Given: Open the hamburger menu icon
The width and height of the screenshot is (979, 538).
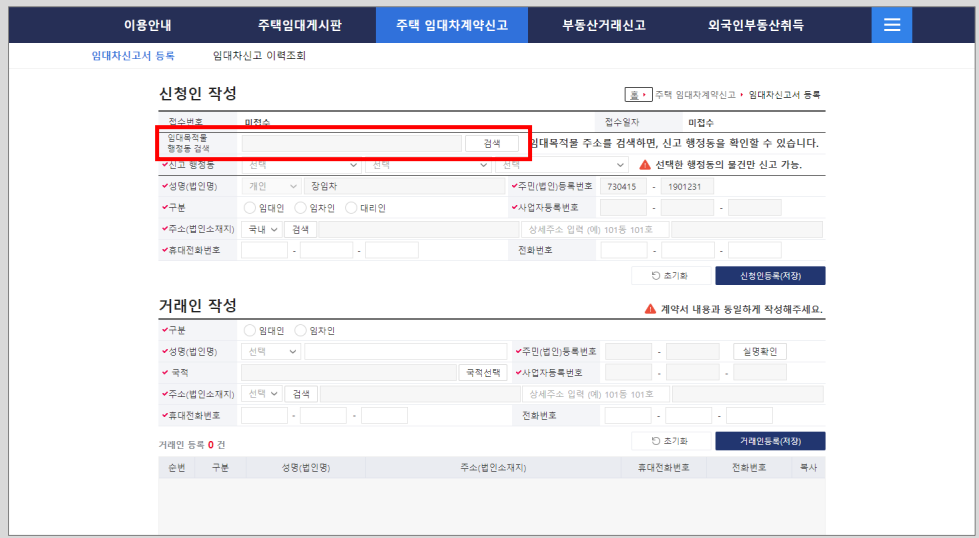Looking at the screenshot, I should [892, 25].
